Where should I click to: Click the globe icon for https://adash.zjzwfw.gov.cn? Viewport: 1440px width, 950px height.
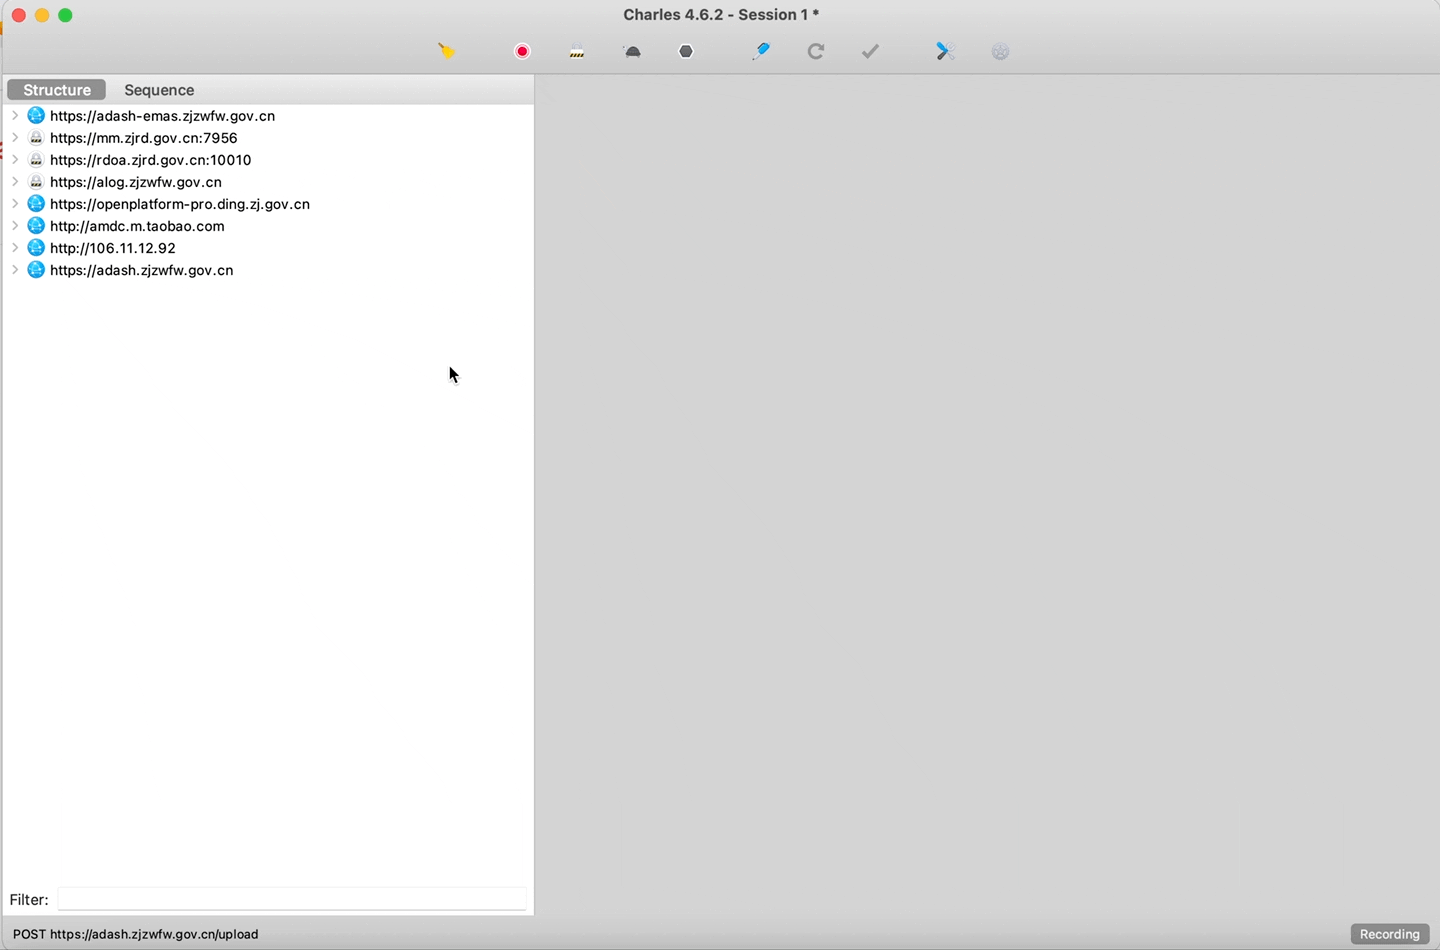click(x=36, y=270)
